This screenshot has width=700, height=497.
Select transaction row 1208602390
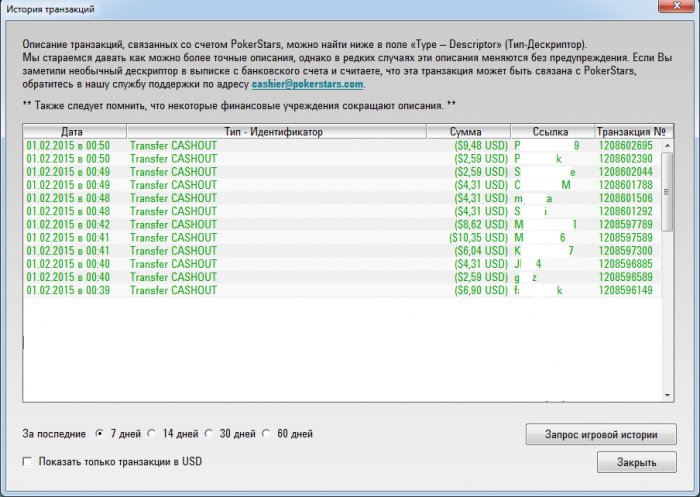342,159
